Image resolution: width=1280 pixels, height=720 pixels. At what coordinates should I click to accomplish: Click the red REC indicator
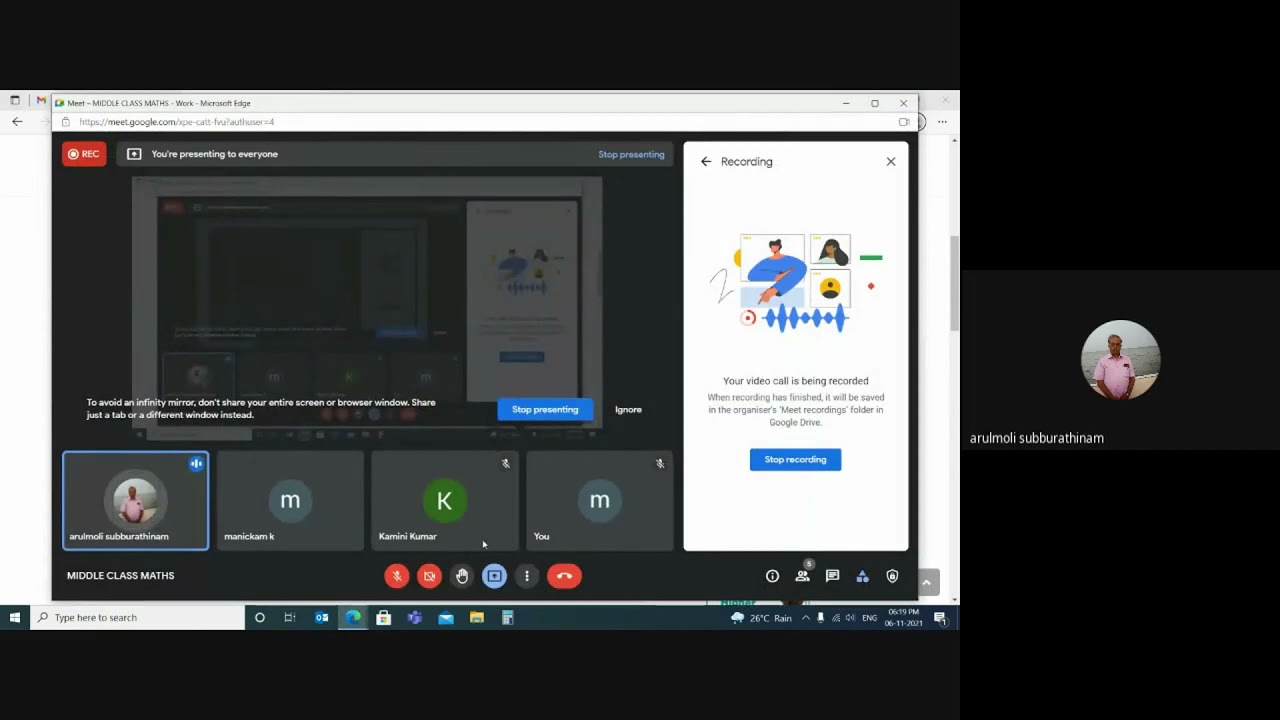click(x=84, y=154)
